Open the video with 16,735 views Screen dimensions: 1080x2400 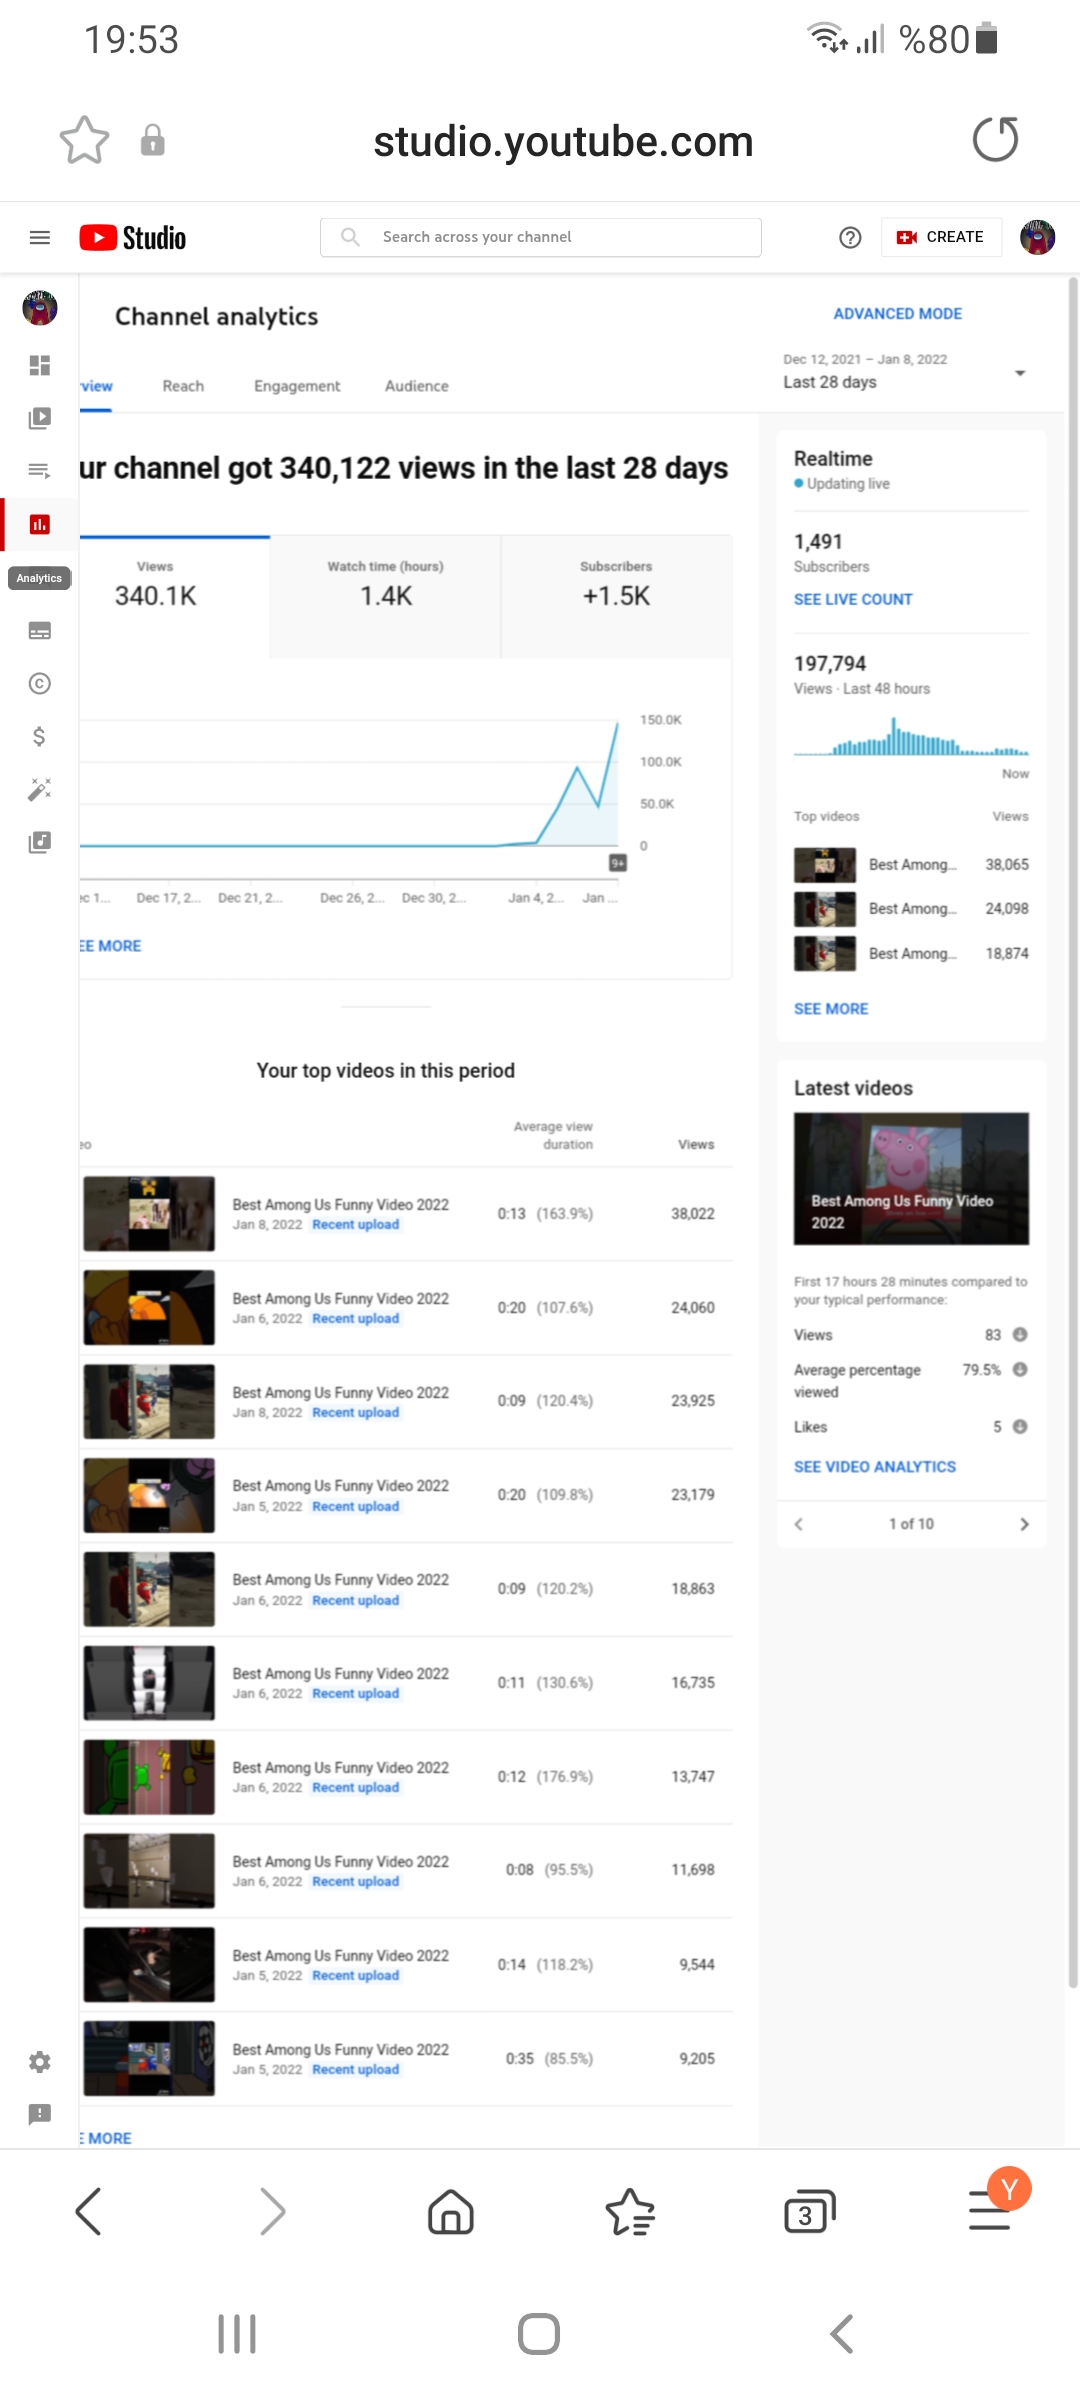pos(406,1683)
